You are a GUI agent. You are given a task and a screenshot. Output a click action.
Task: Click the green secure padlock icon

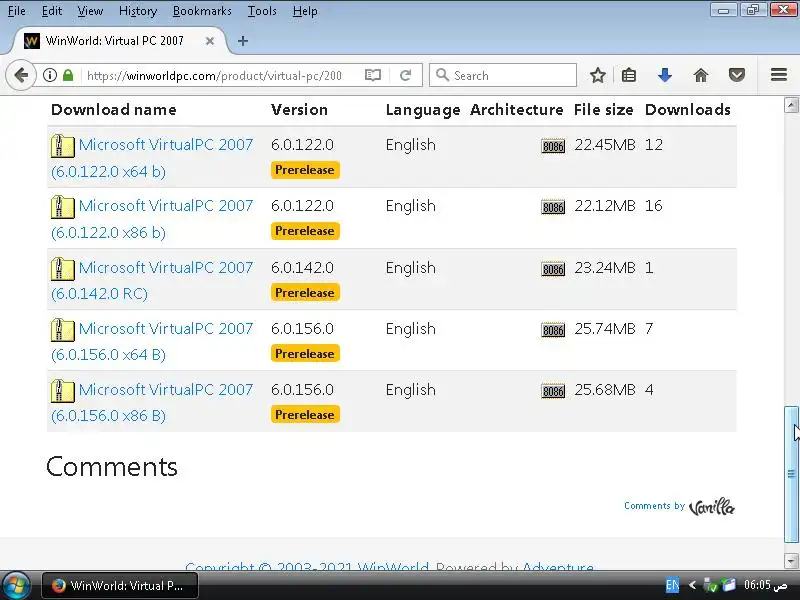(x=68, y=76)
